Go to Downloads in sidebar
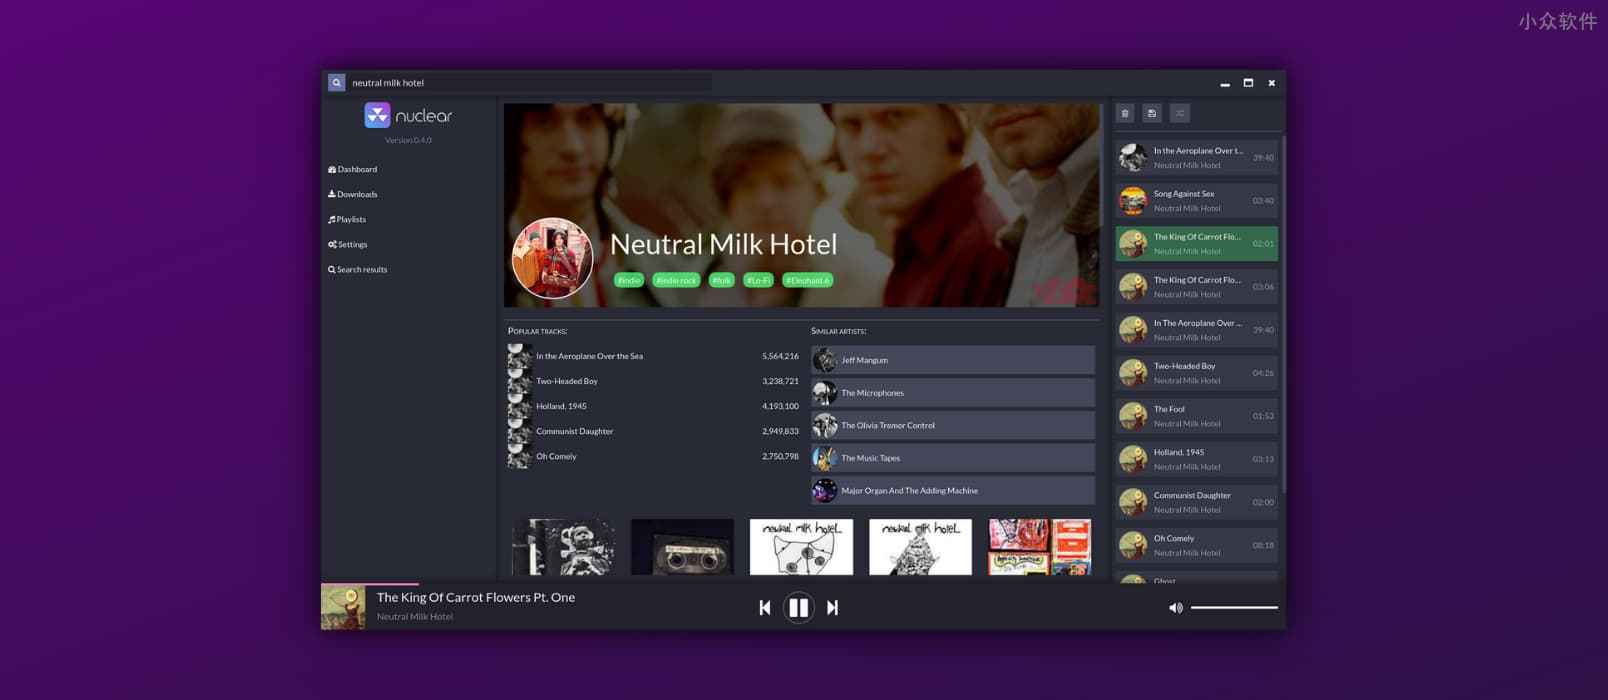The image size is (1608, 700). pyautogui.click(x=357, y=195)
